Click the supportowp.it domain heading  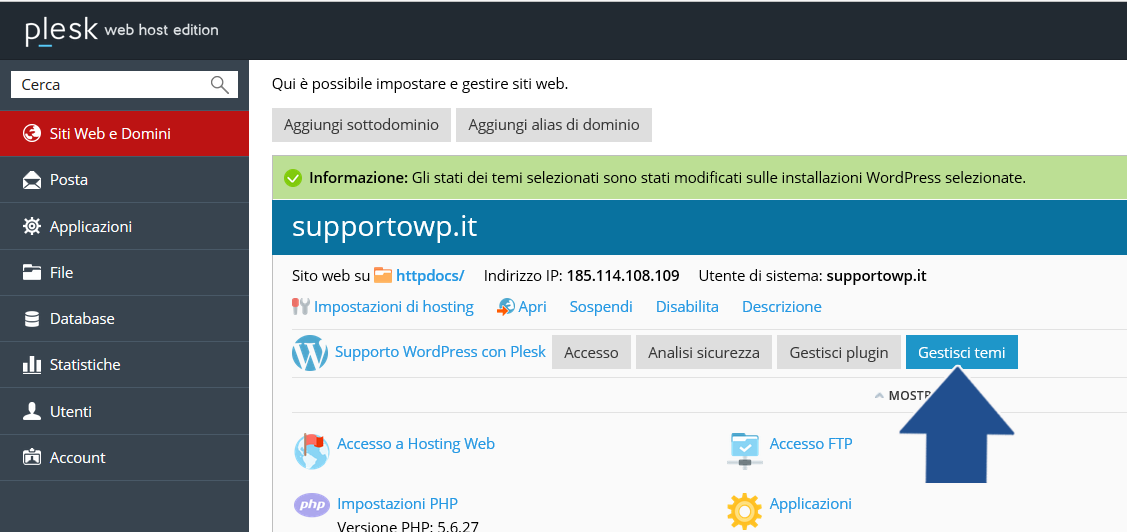click(x=385, y=226)
